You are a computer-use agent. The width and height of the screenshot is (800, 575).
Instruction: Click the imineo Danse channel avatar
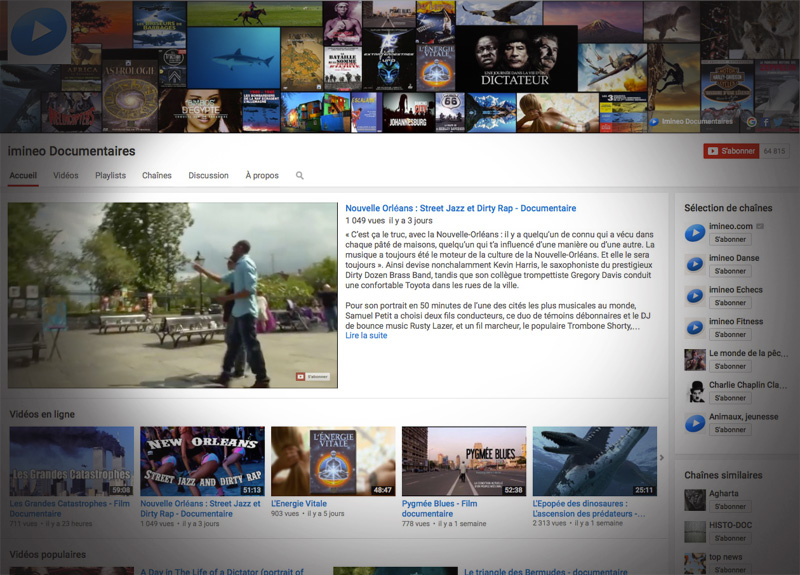tap(694, 264)
